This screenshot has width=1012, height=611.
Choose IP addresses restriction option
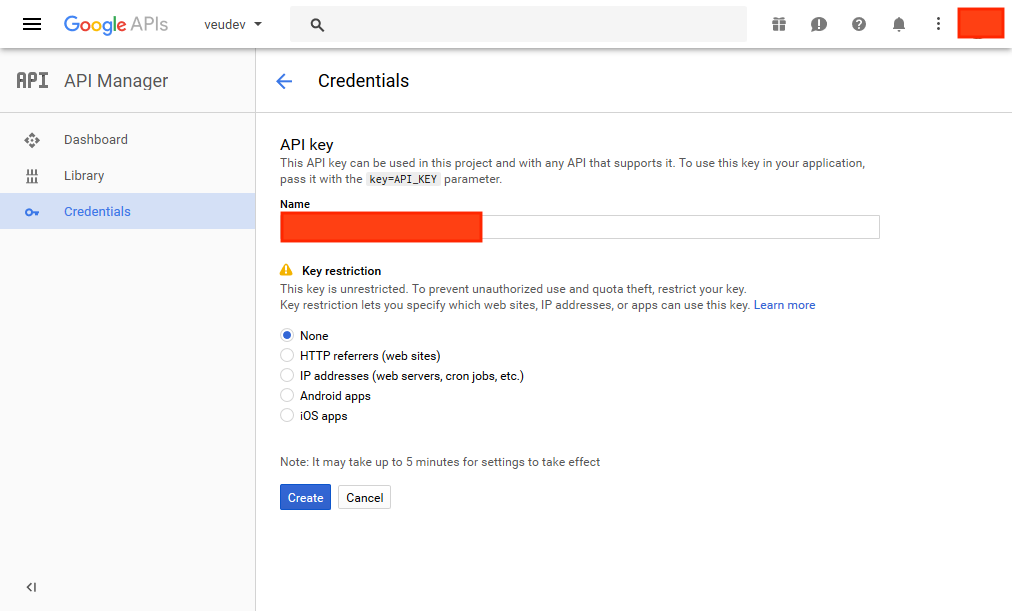pyautogui.click(x=287, y=376)
